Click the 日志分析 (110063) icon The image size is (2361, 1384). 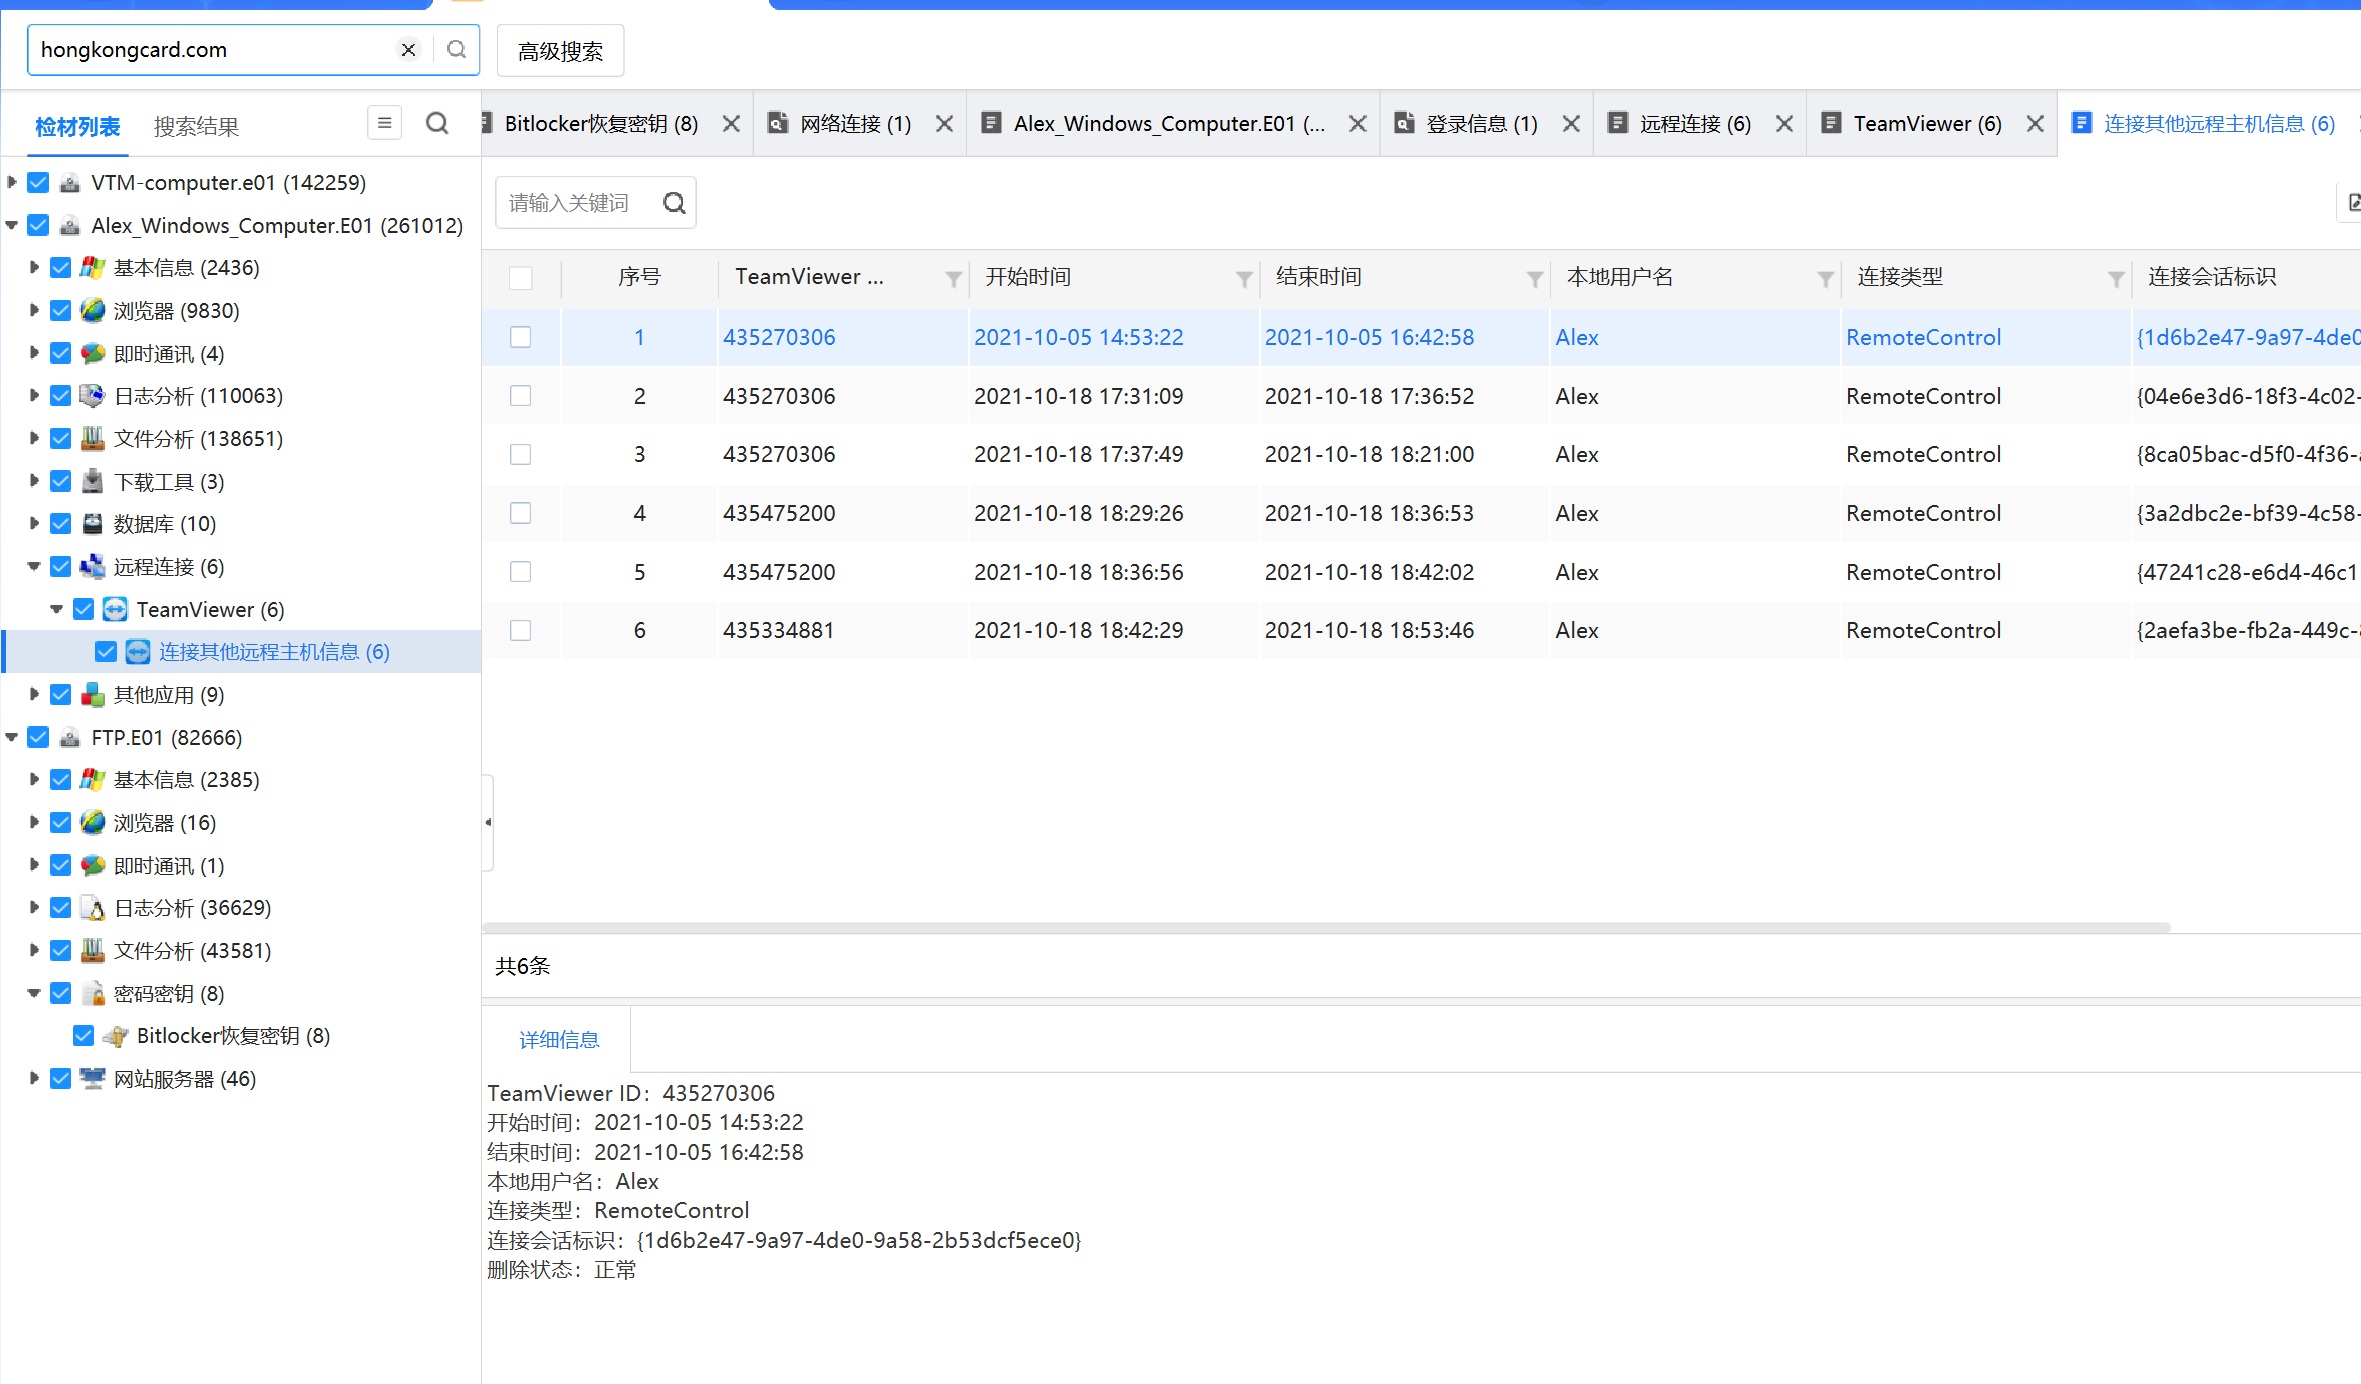point(92,396)
